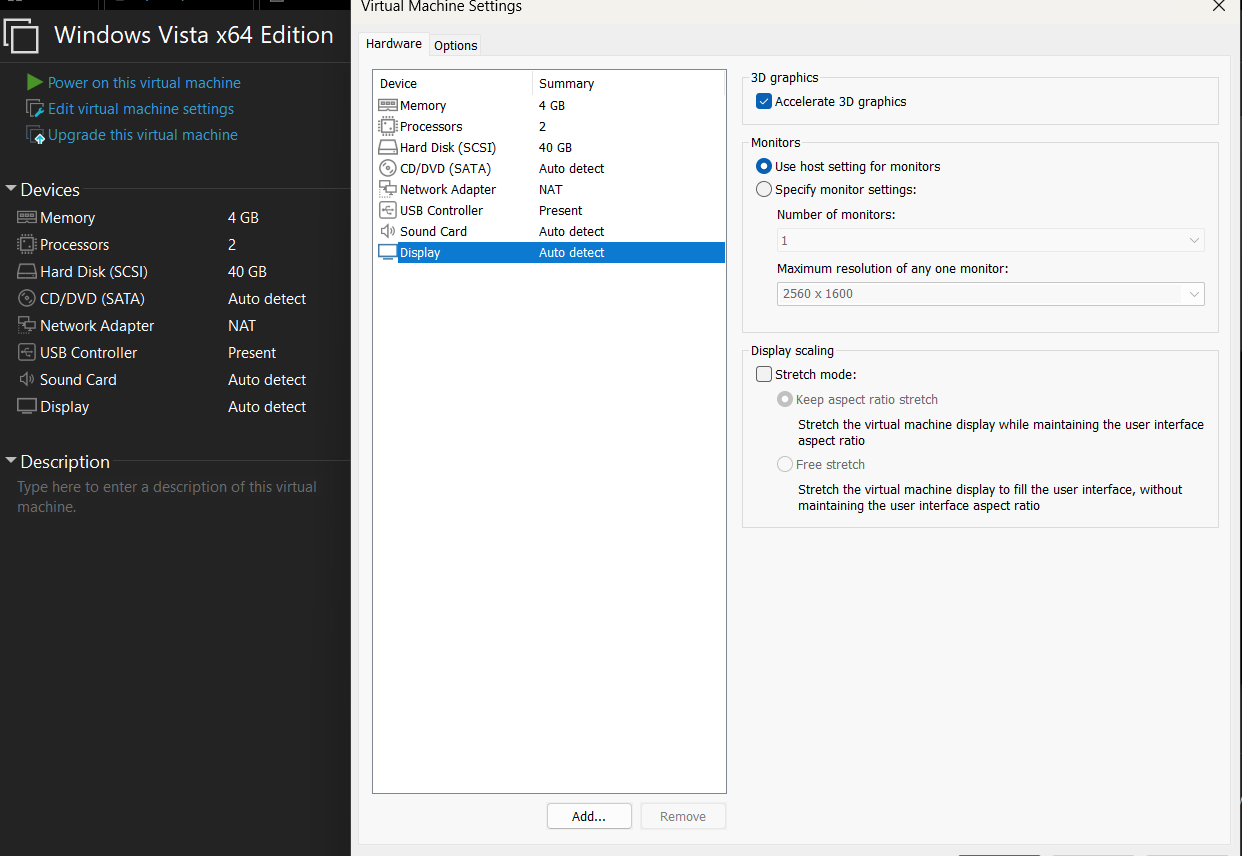Click the upgrade virtual machine icon
The height and width of the screenshot is (856, 1242).
click(x=35, y=134)
